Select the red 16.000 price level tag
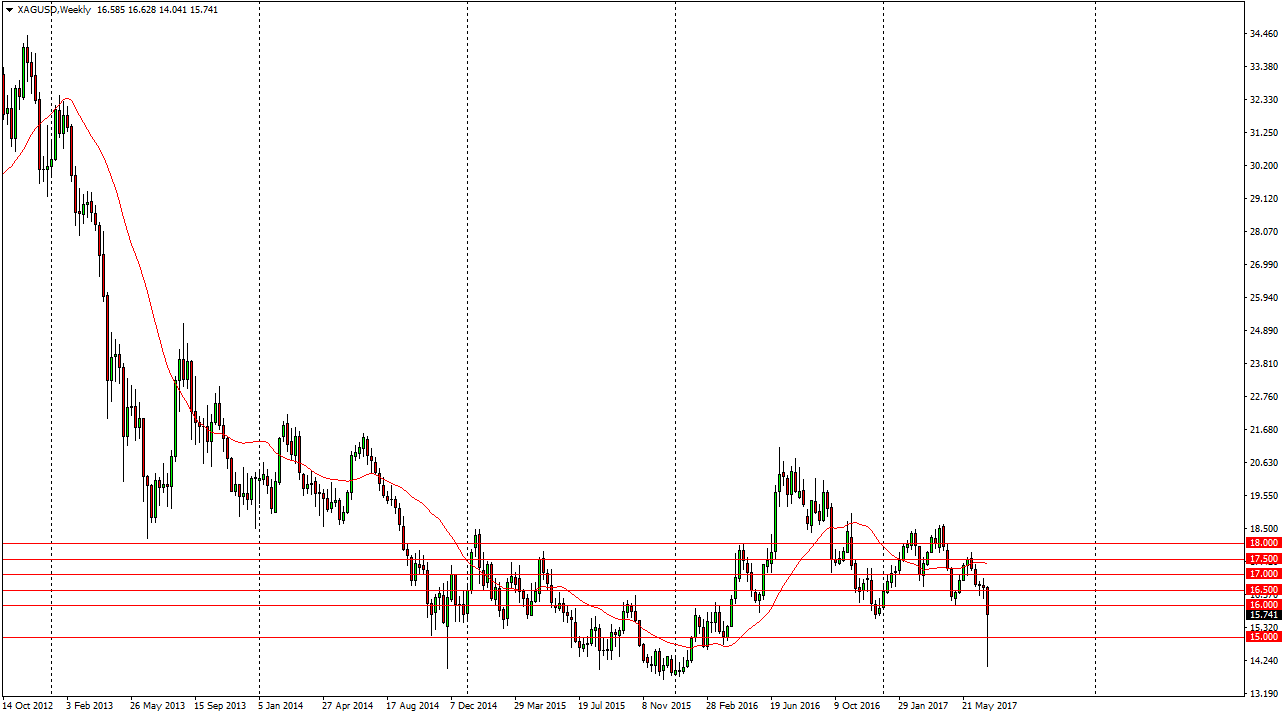Viewport: 1284px width, 717px height. click(x=1264, y=605)
